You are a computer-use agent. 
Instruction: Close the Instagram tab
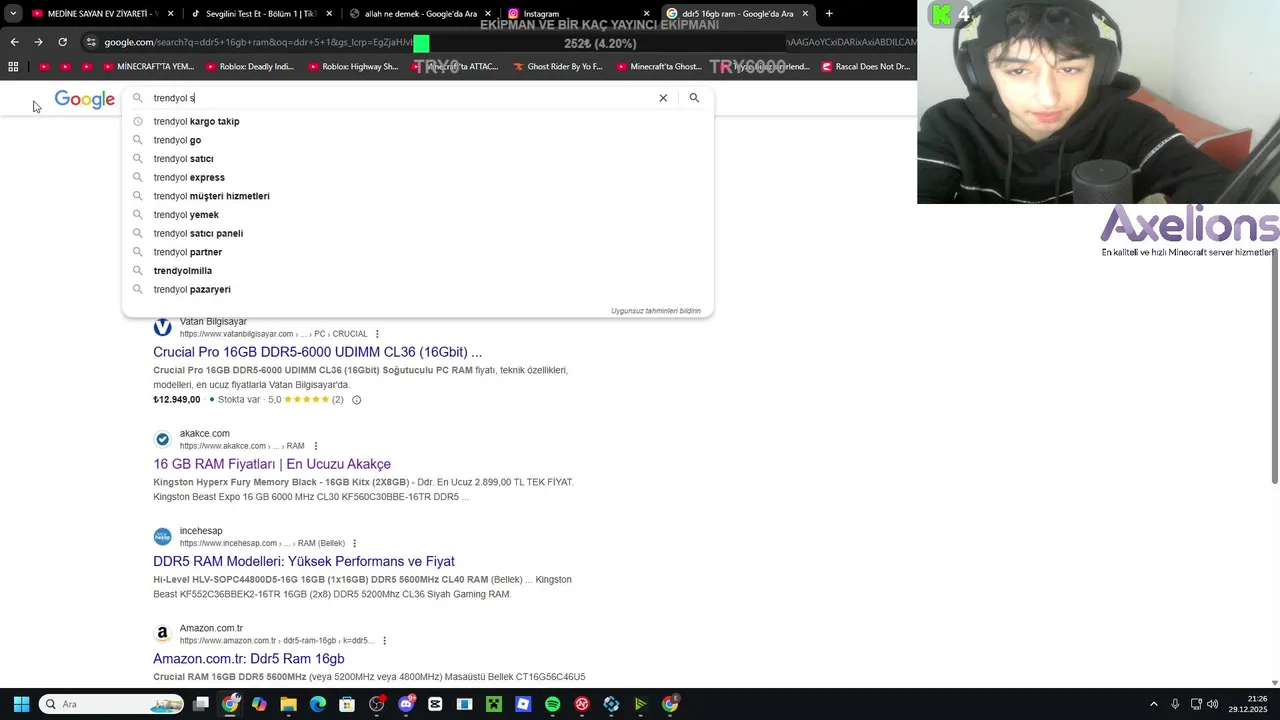tap(646, 14)
